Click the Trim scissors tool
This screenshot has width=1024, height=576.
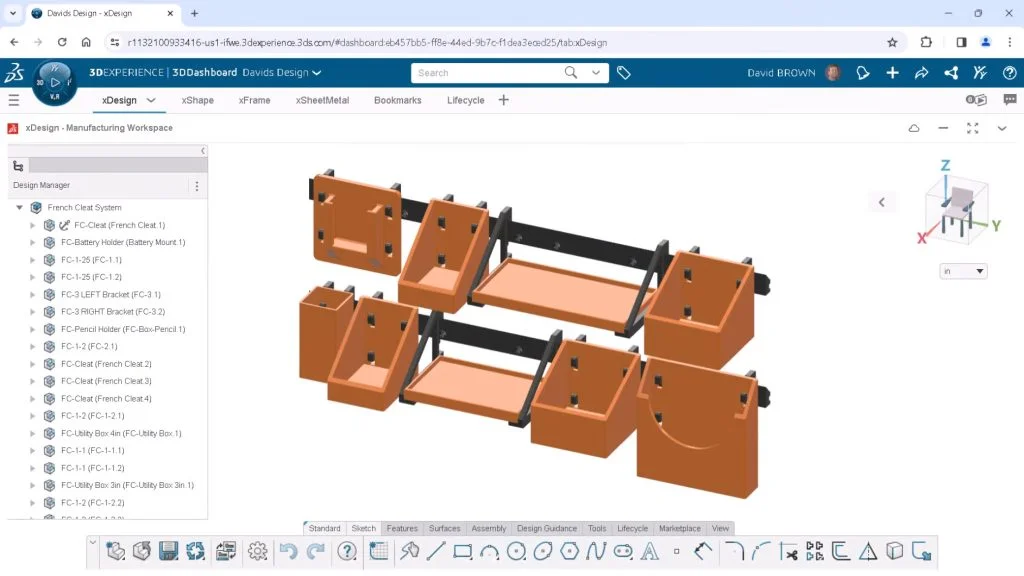[789, 551]
